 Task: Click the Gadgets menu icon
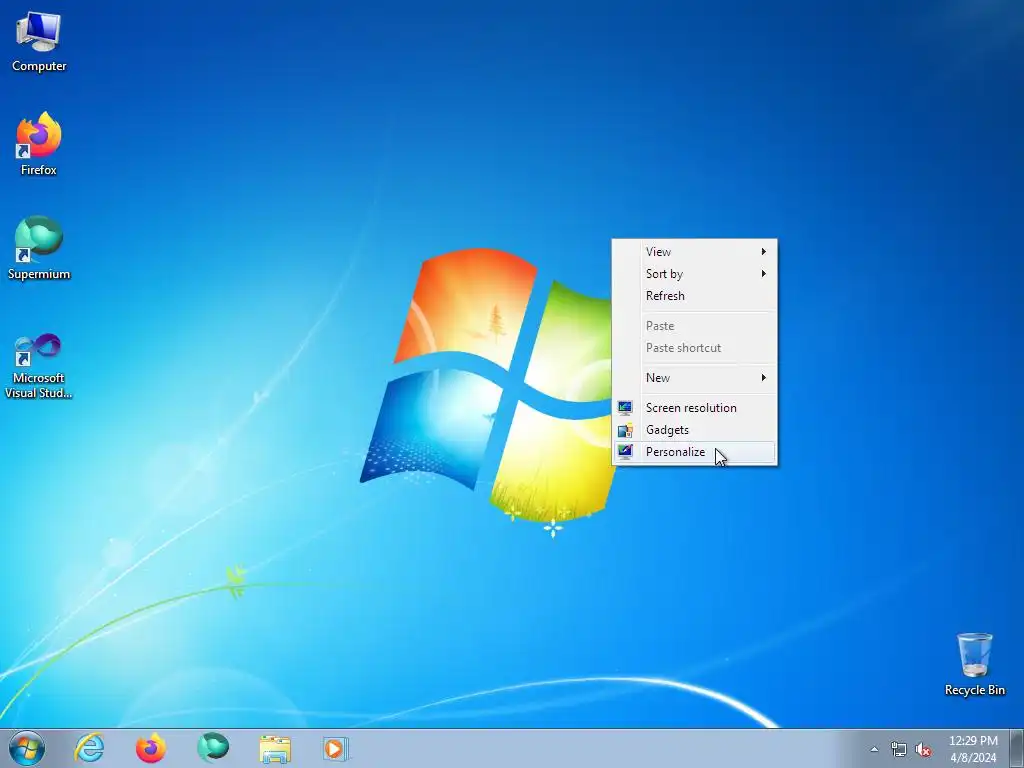625,430
